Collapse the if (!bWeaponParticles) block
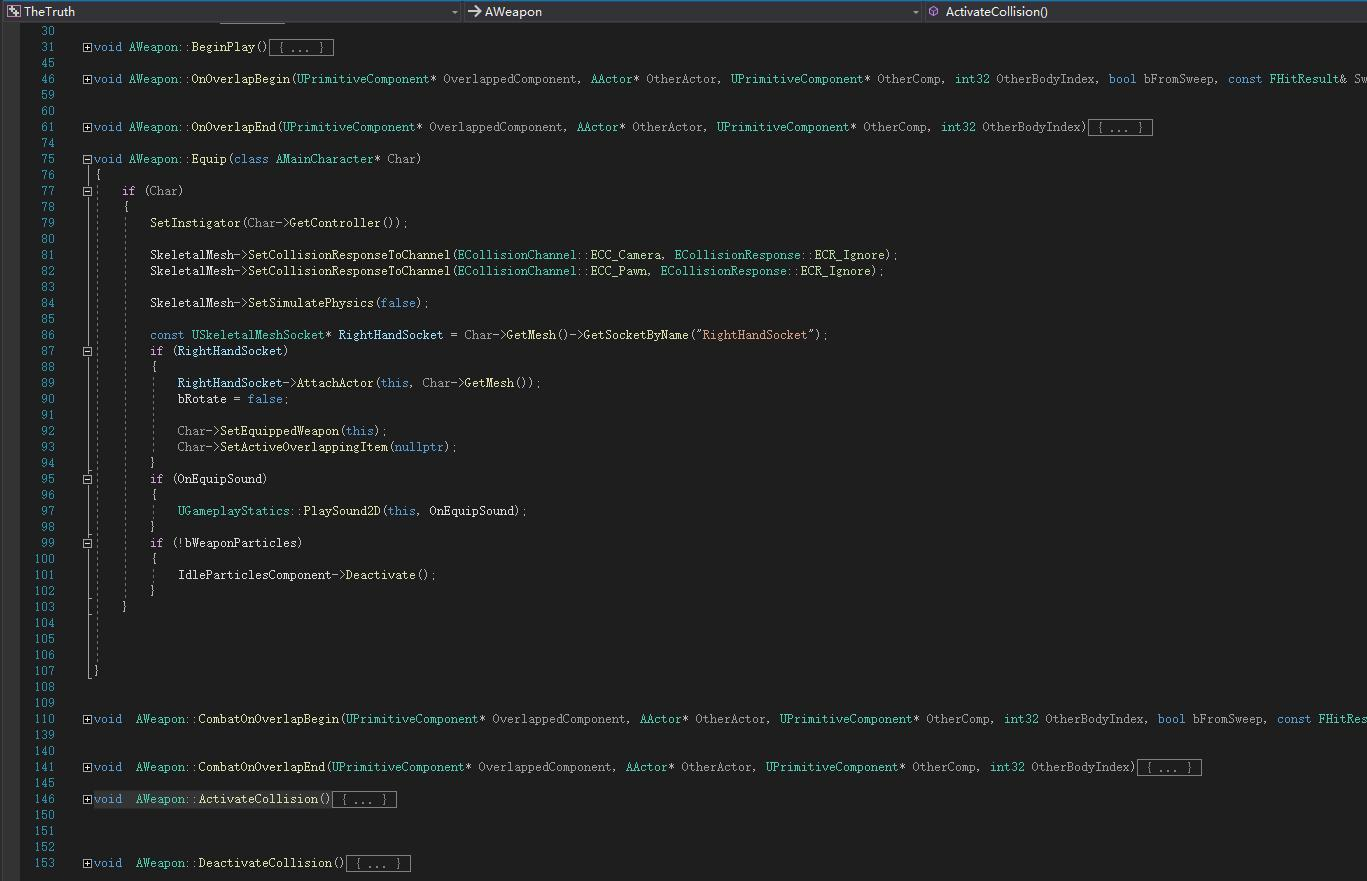 point(87,543)
